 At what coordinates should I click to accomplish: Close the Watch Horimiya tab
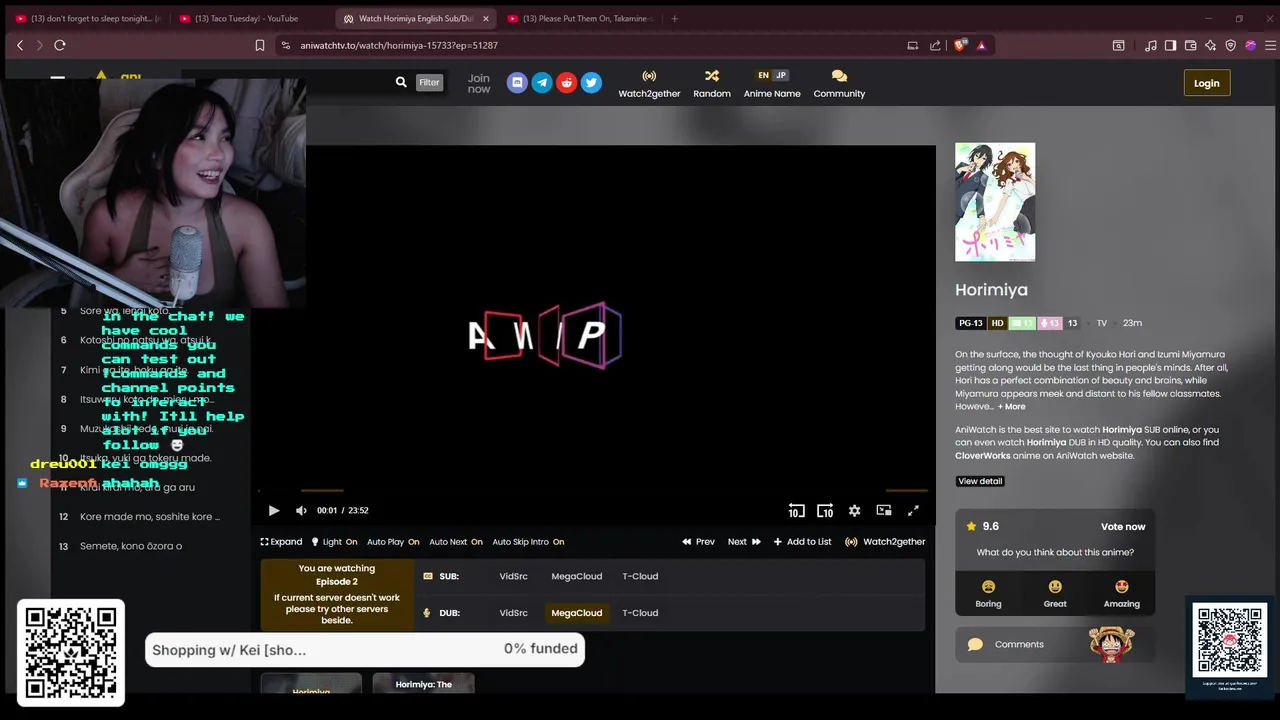[486, 18]
